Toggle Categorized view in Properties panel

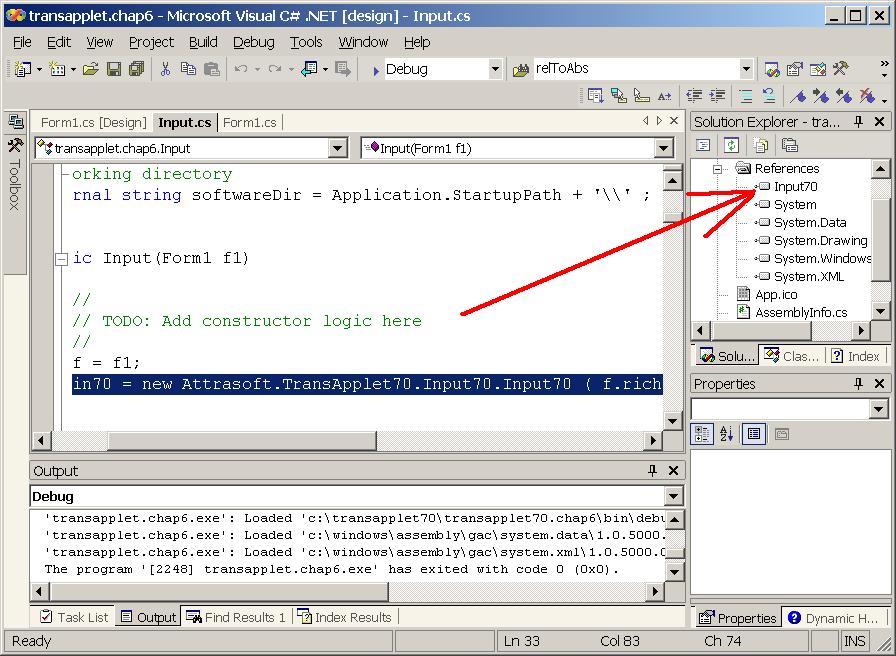702,434
